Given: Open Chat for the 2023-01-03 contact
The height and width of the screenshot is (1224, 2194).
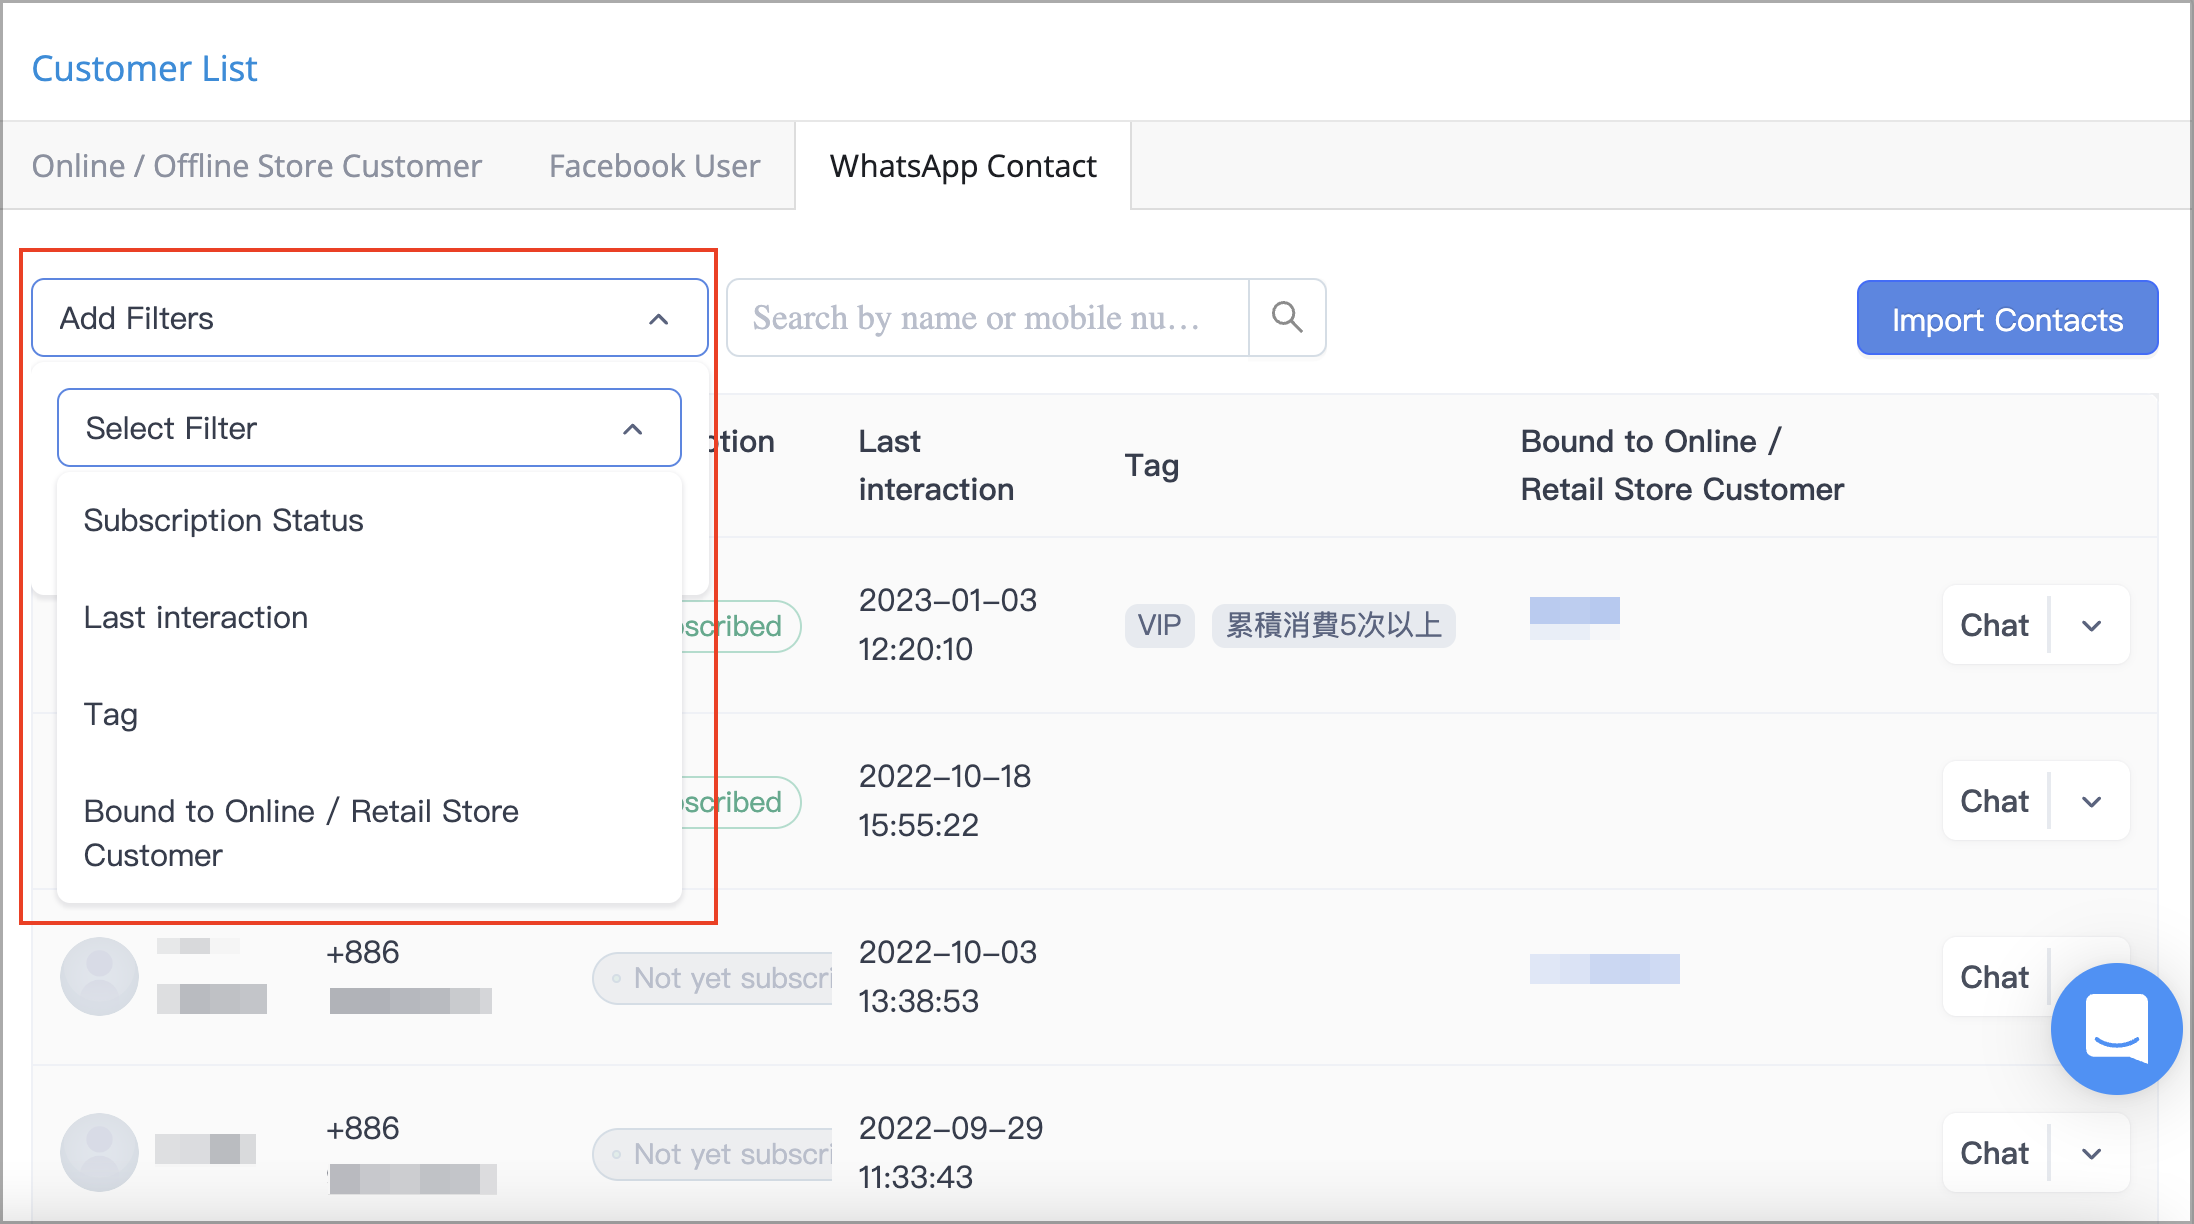Looking at the screenshot, I should click(x=1994, y=626).
